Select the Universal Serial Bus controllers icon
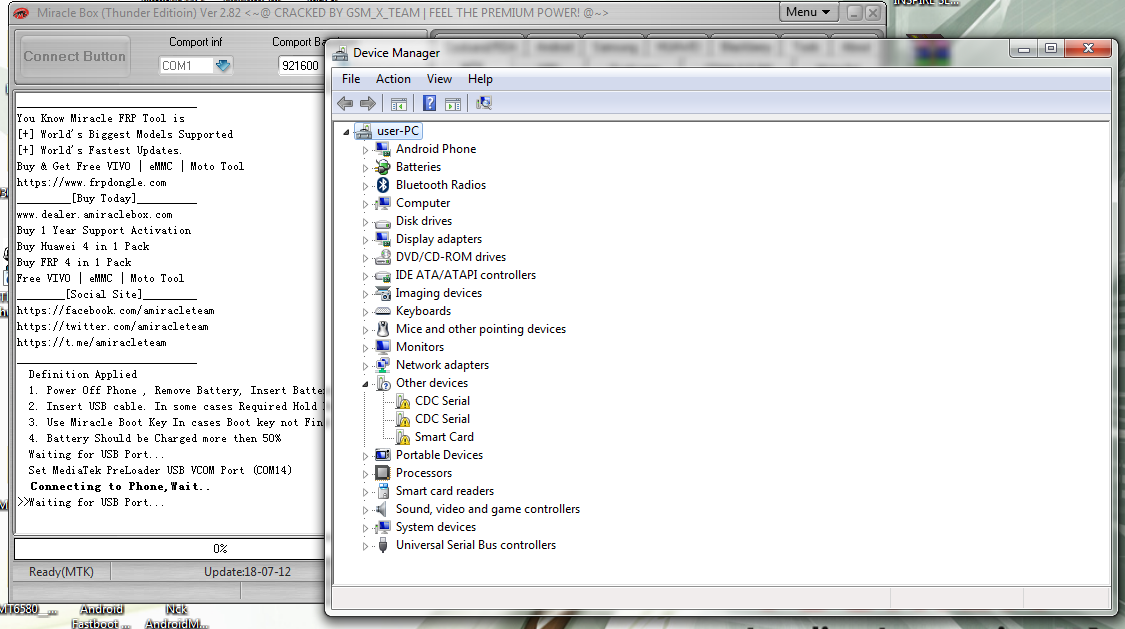This screenshot has width=1125, height=629. (x=383, y=545)
